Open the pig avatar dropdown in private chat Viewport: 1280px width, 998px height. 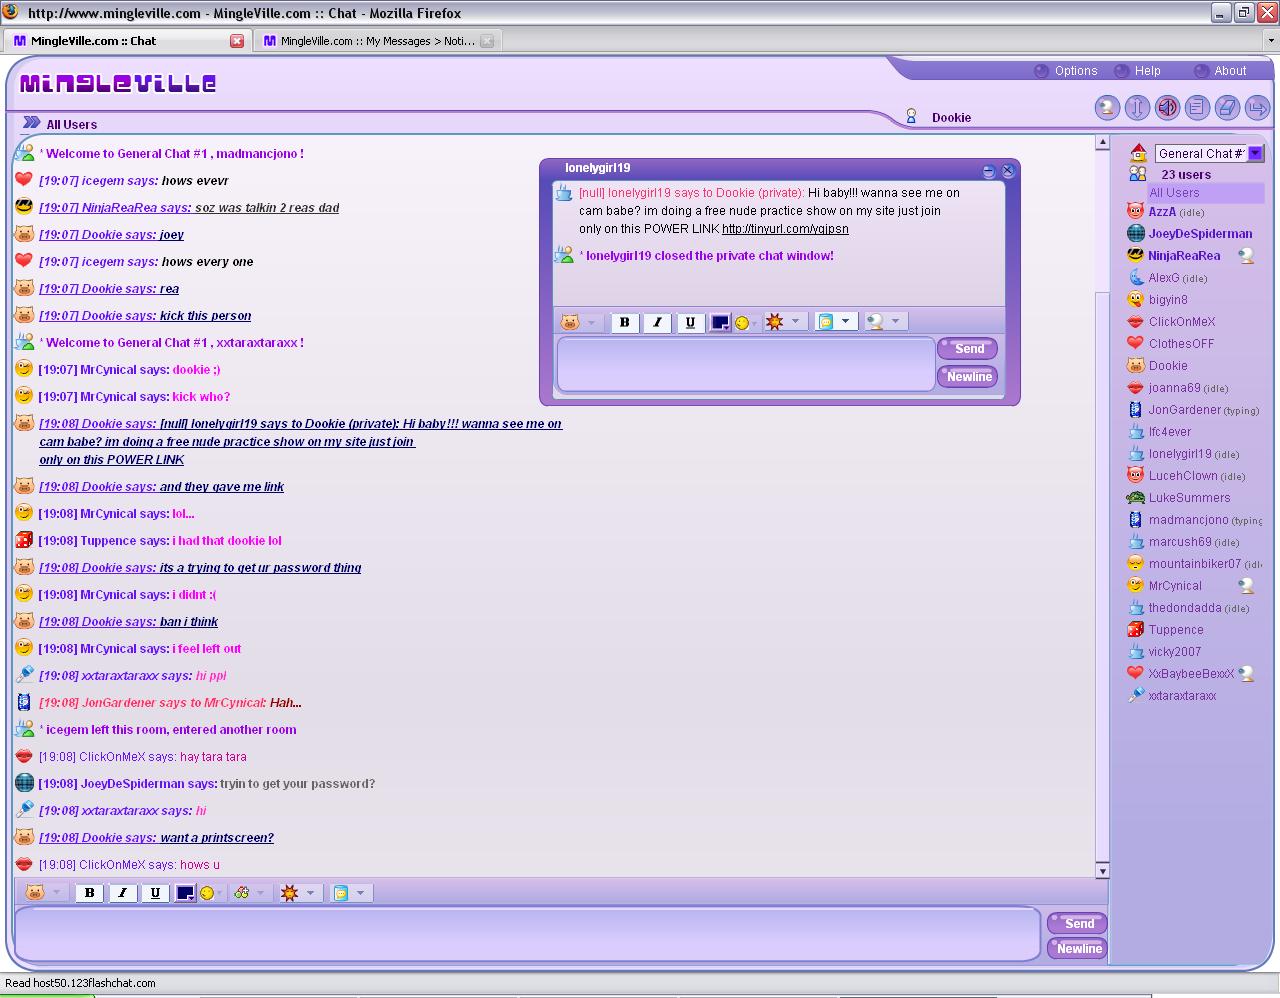[x=579, y=322]
